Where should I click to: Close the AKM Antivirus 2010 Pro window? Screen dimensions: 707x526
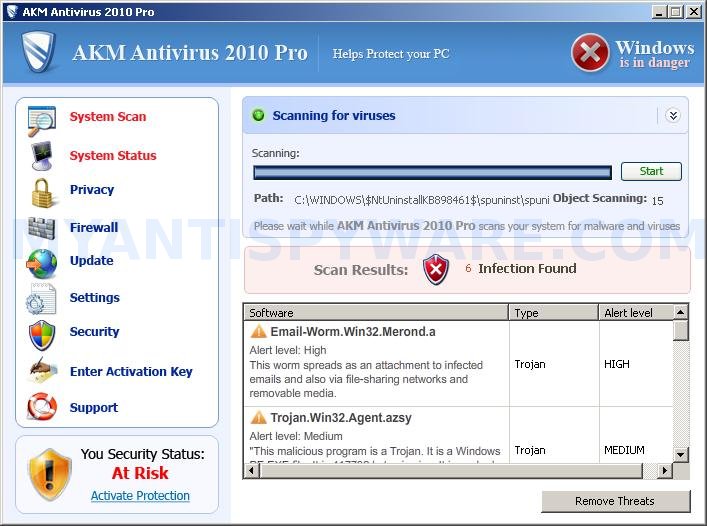tap(693, 11)
